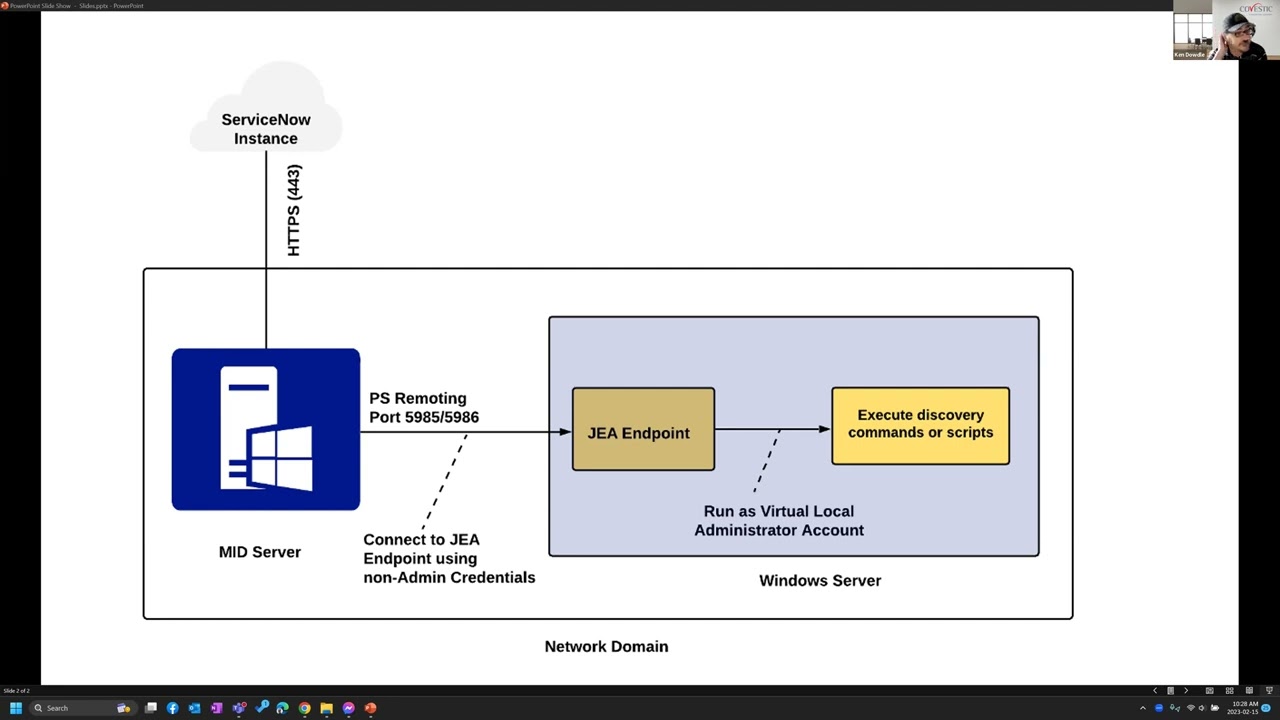
Task: Open Facebook taskbar icon
Action: 172,708
